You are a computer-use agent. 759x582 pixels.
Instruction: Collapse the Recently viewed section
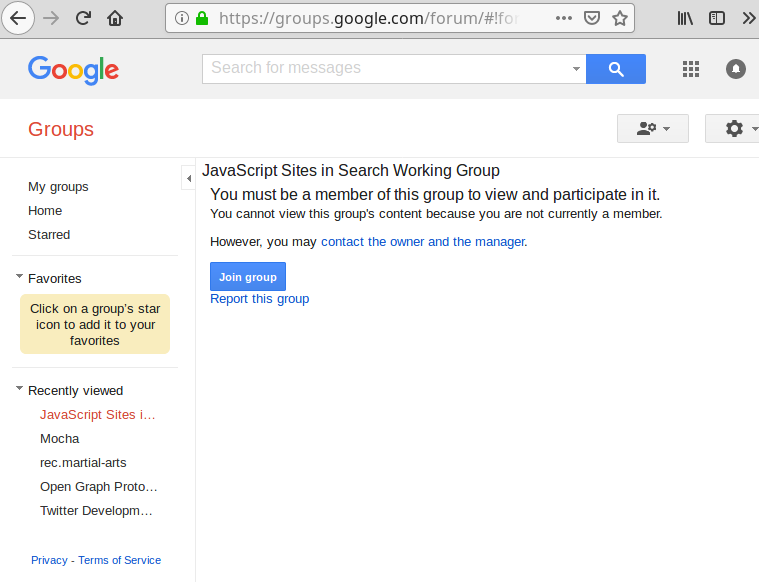point(19,390)
